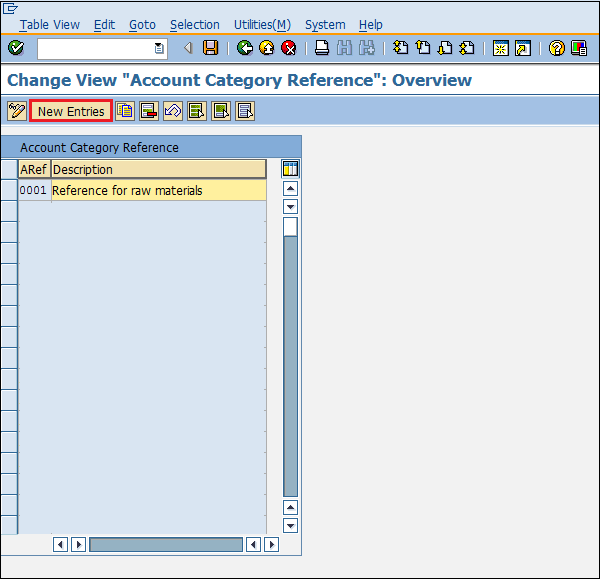Save with the floppy disk icon
This screenshot has height=579, width=600.
(210, 48)
